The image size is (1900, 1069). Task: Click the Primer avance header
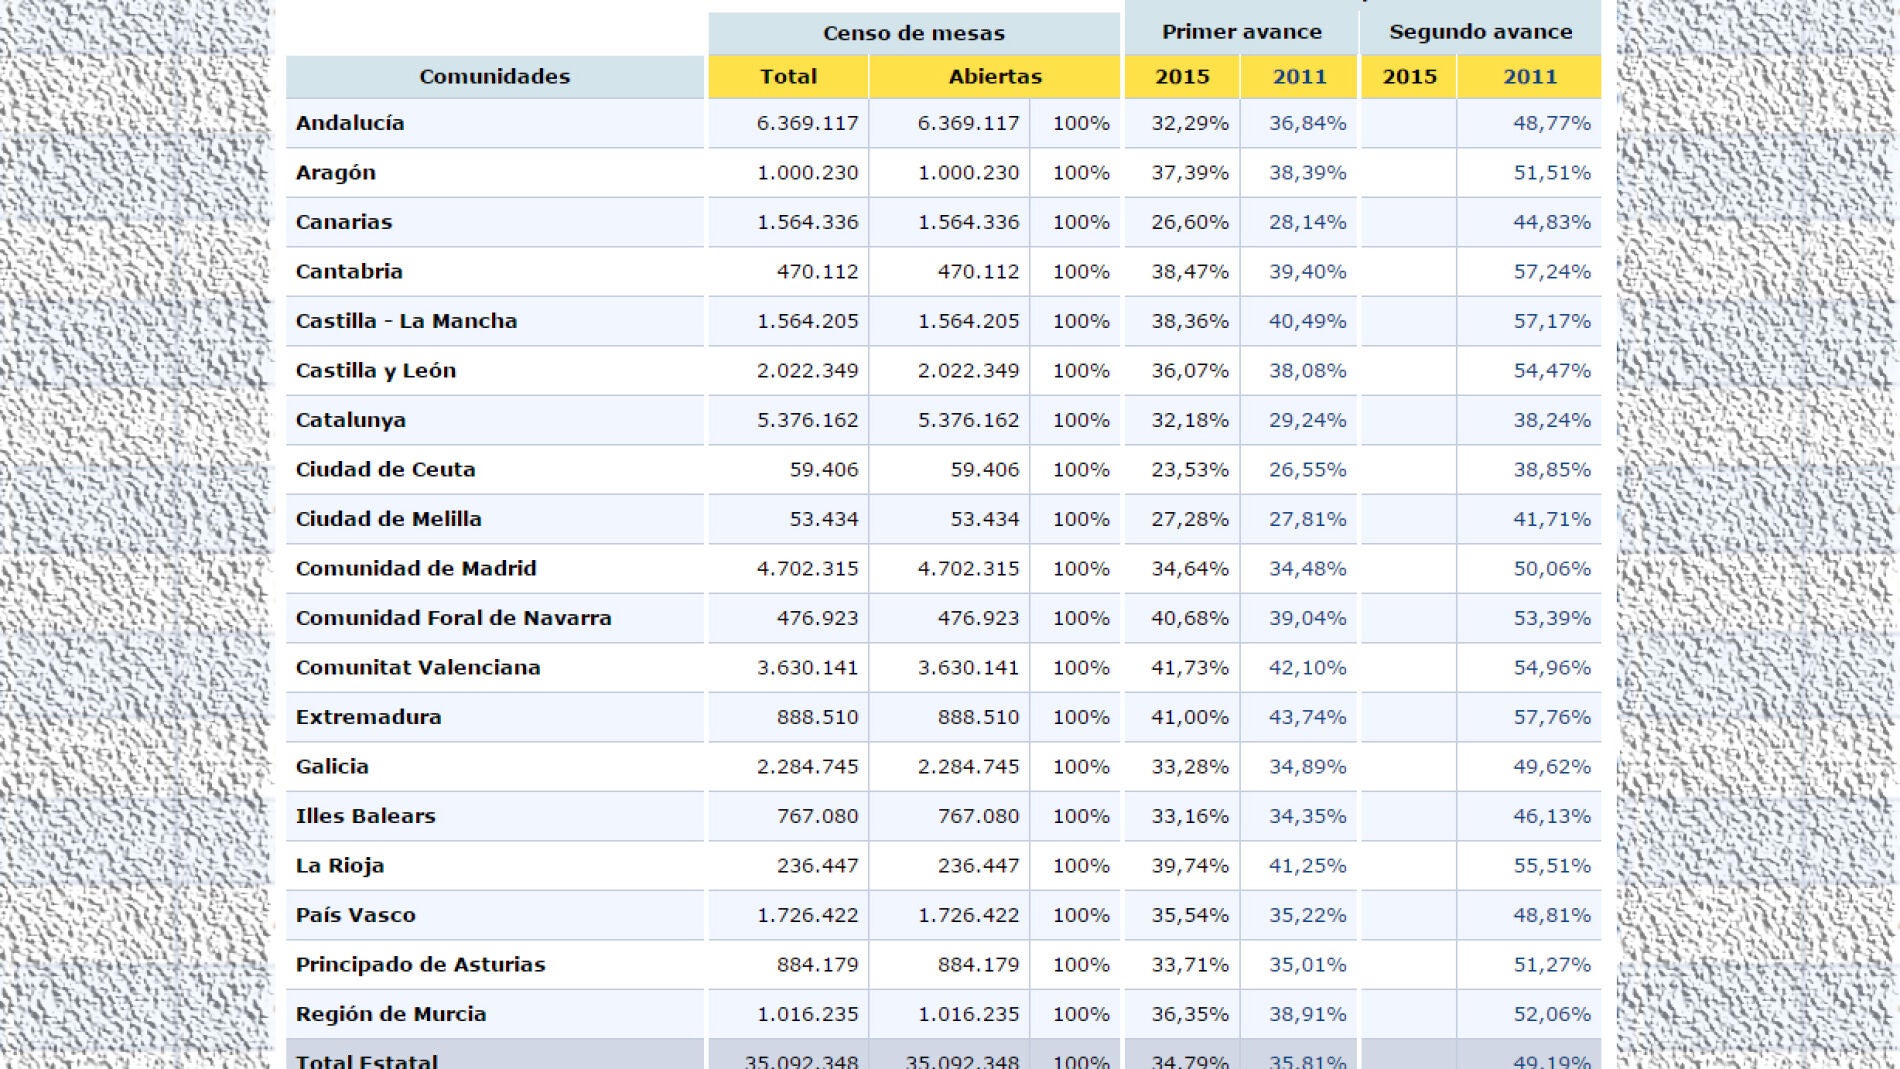pyautogui.click(x=1240, y=31)
